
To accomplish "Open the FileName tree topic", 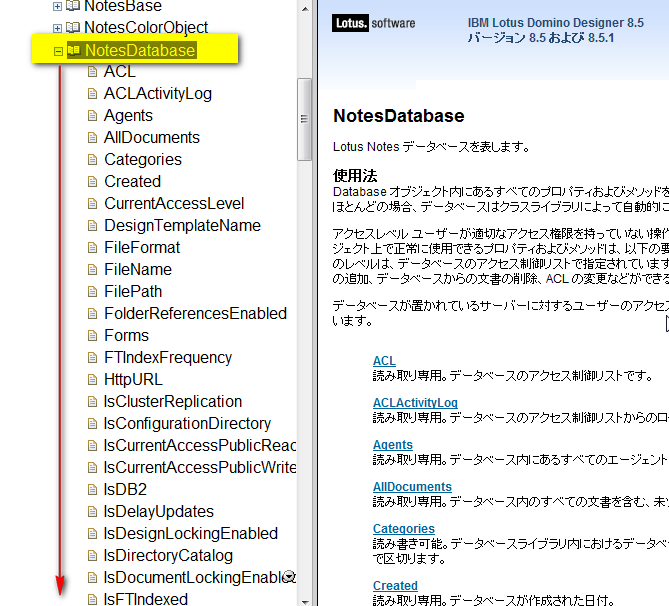I will coord(138,269).
